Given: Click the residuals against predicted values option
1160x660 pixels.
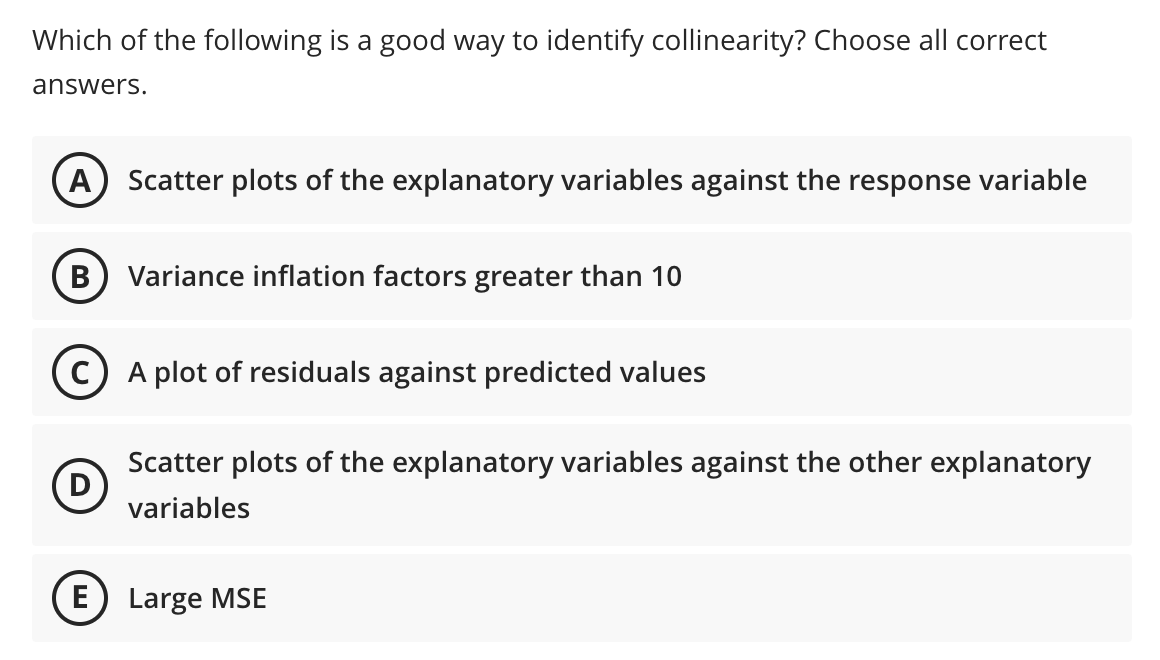Looking at the screenshot, I should [416, 373].
